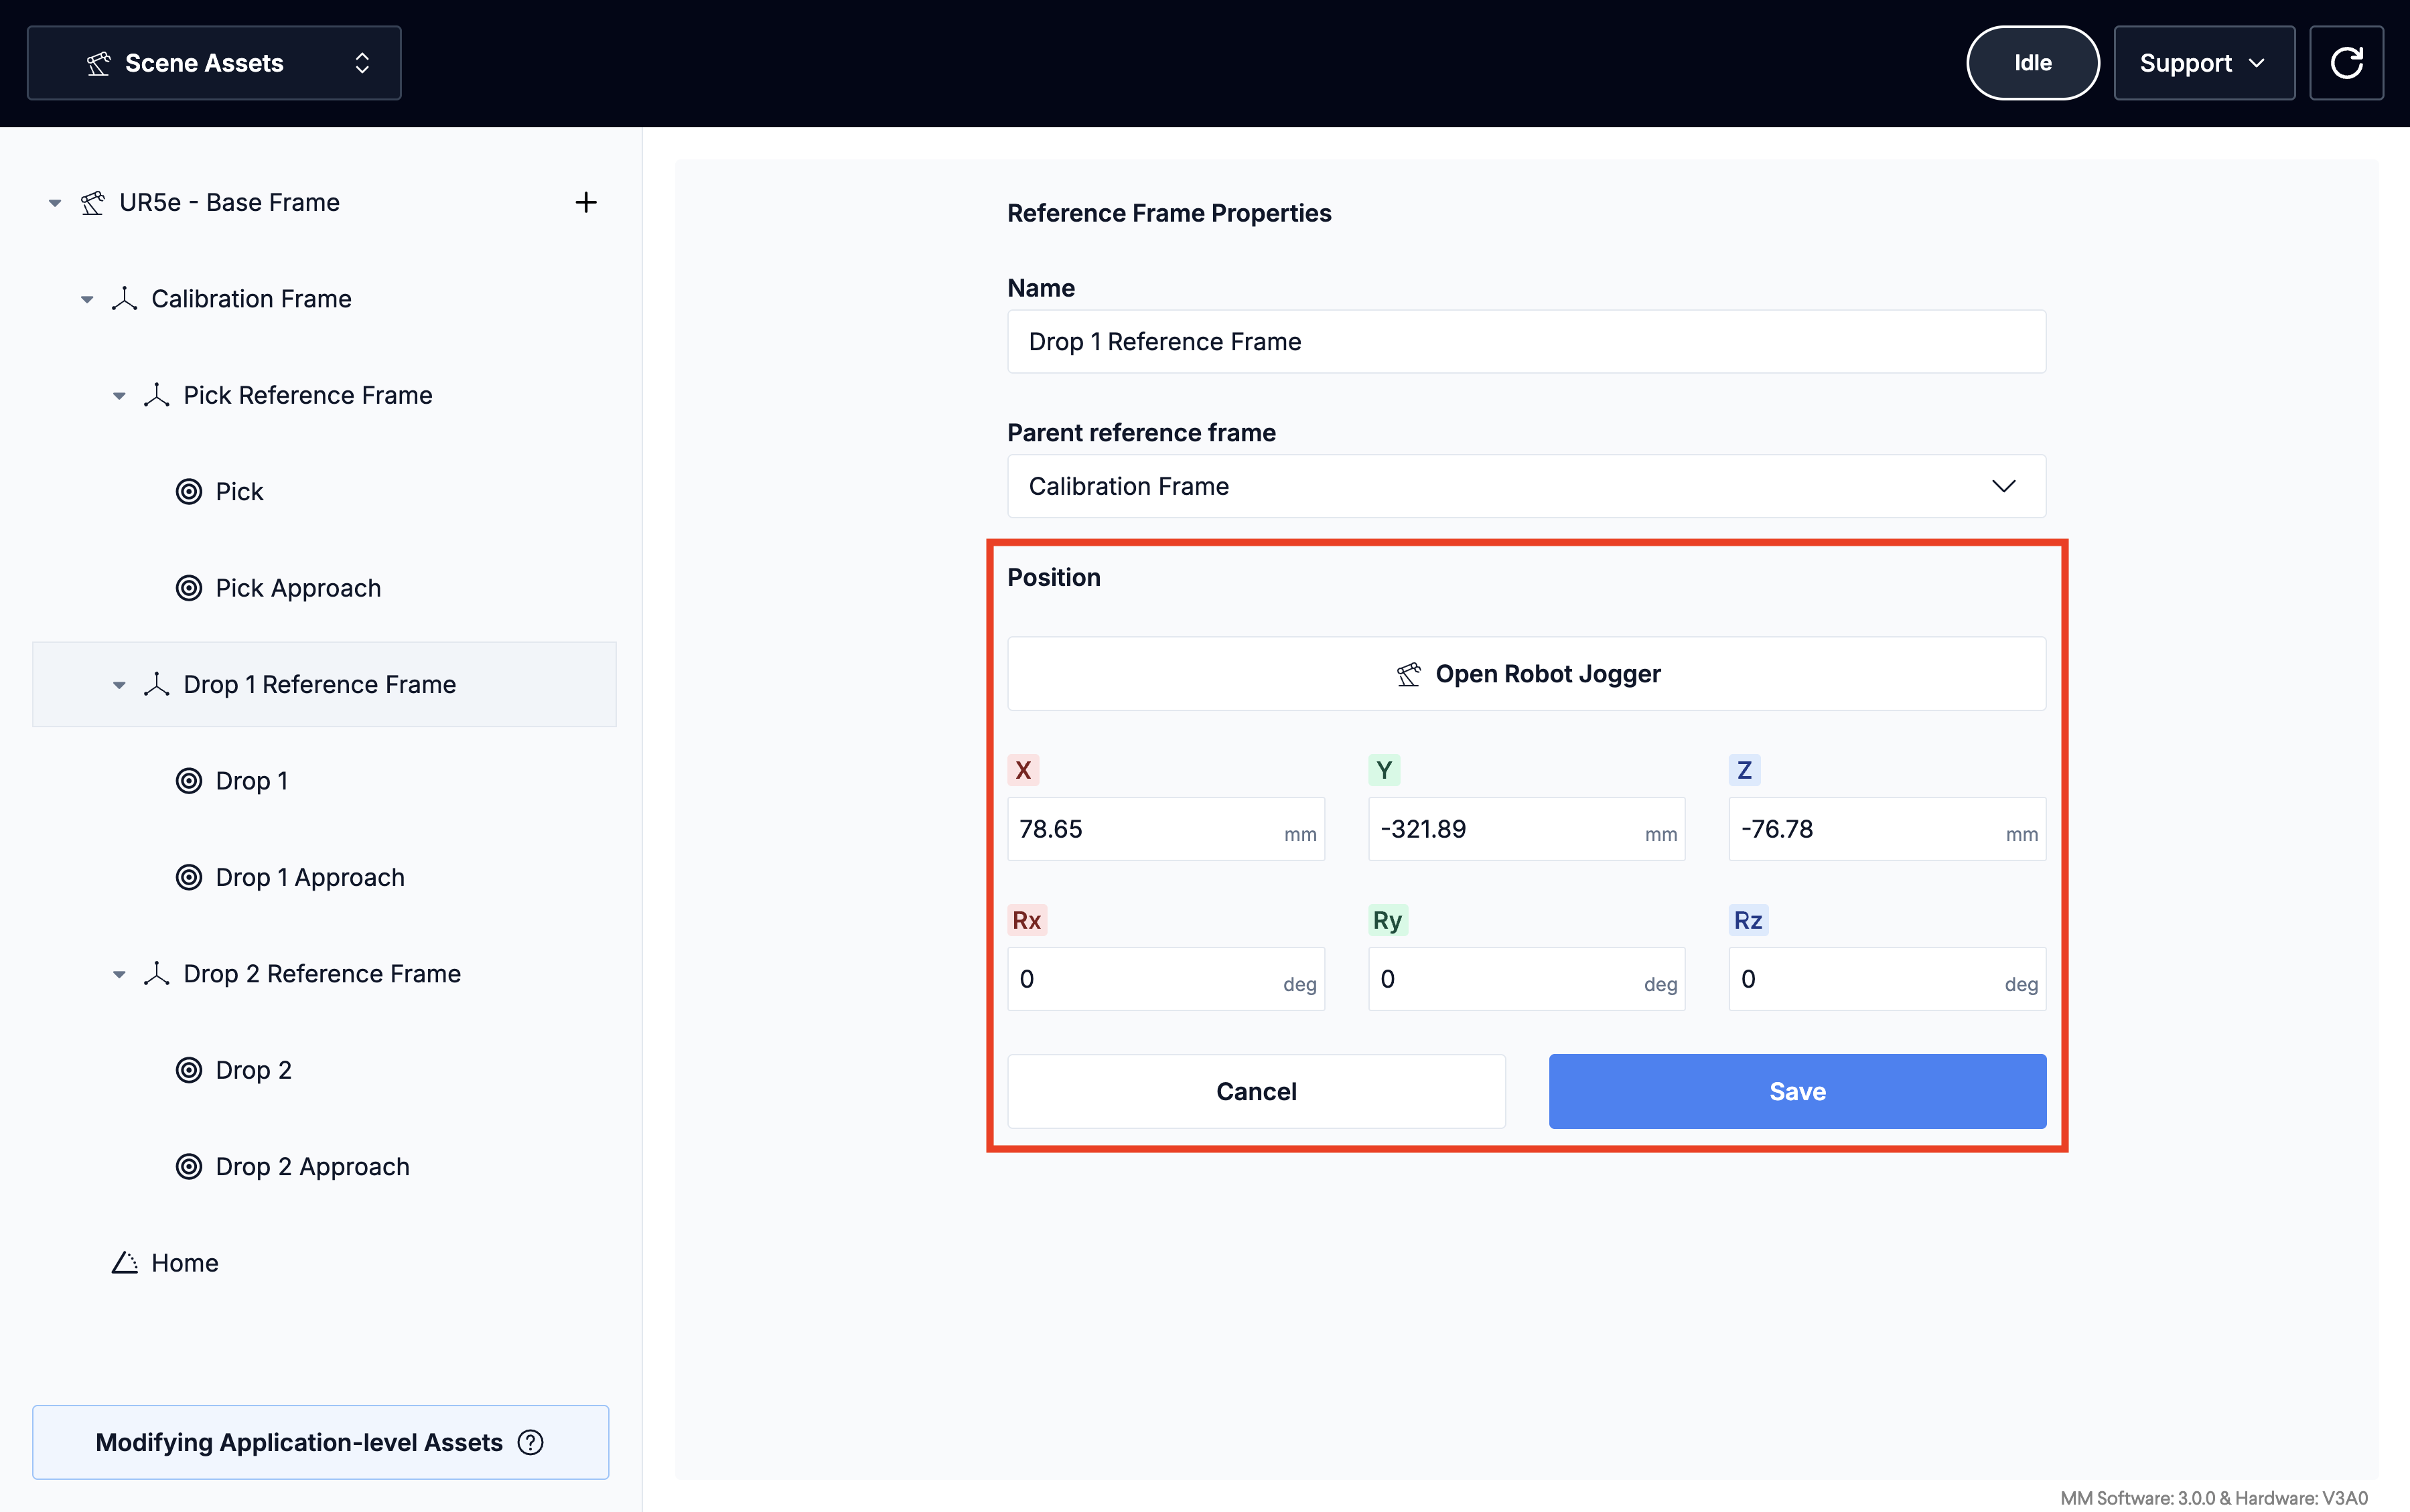Open the Scene Assets selector
The width and height of the screenshot is (2410, 1512).
pyautogui.click(x=214, y=63)
